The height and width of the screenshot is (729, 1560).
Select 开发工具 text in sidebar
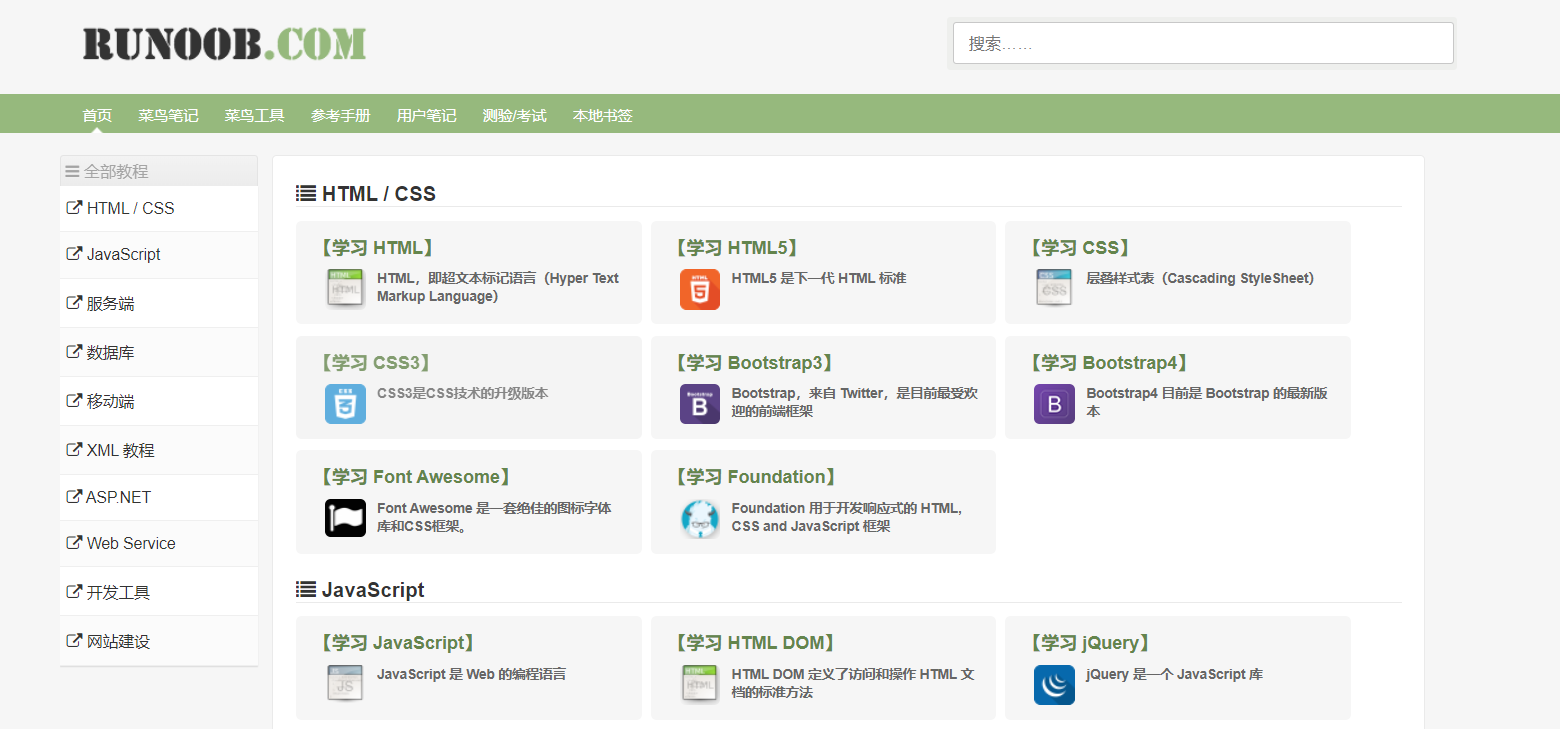pos(118,592)
